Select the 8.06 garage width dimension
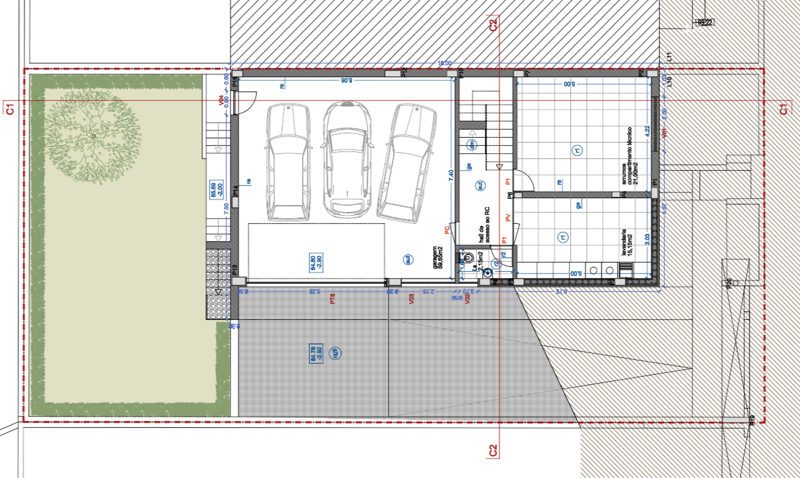800x478 pixels. 347,79
